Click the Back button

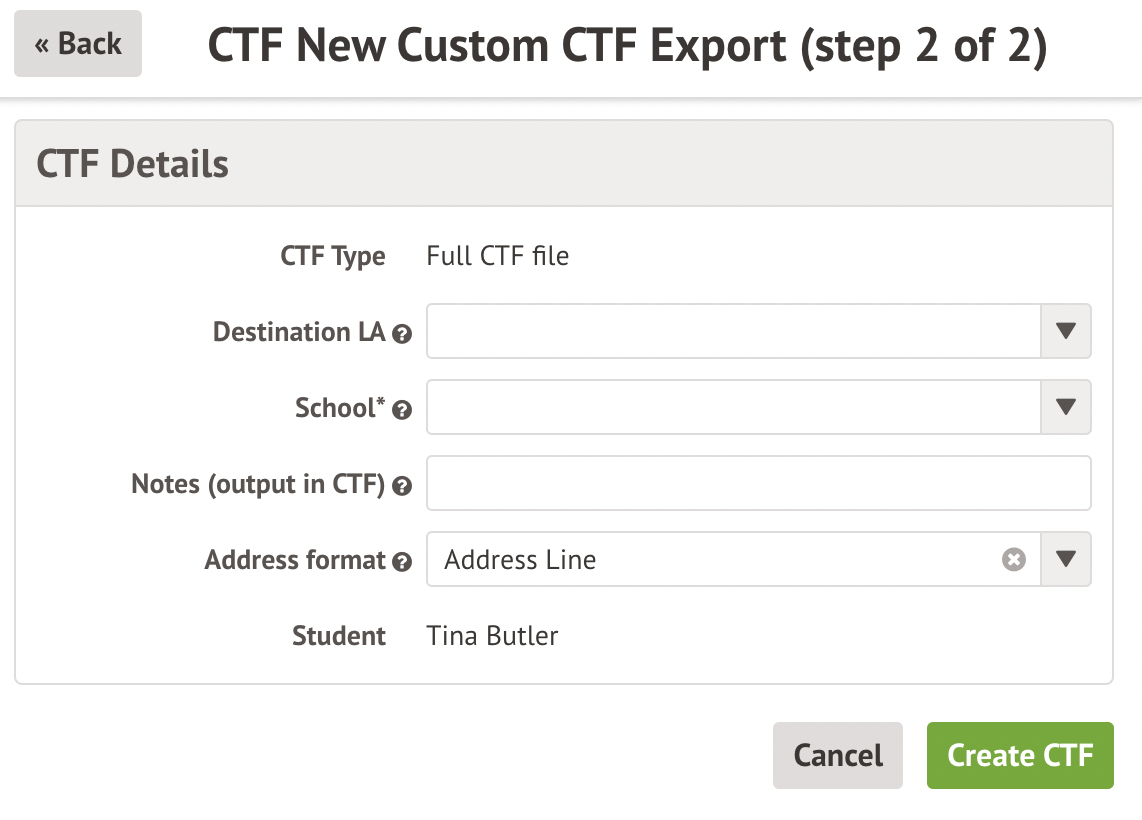click(x=77, y=44)
